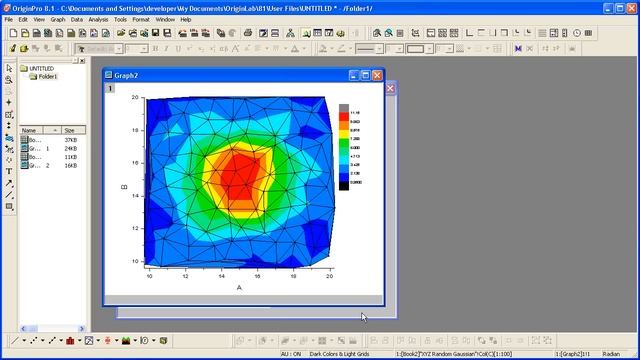Click the 3D surface plot icon
Viewport: 640px width, 360px height.
coord(126,340)
